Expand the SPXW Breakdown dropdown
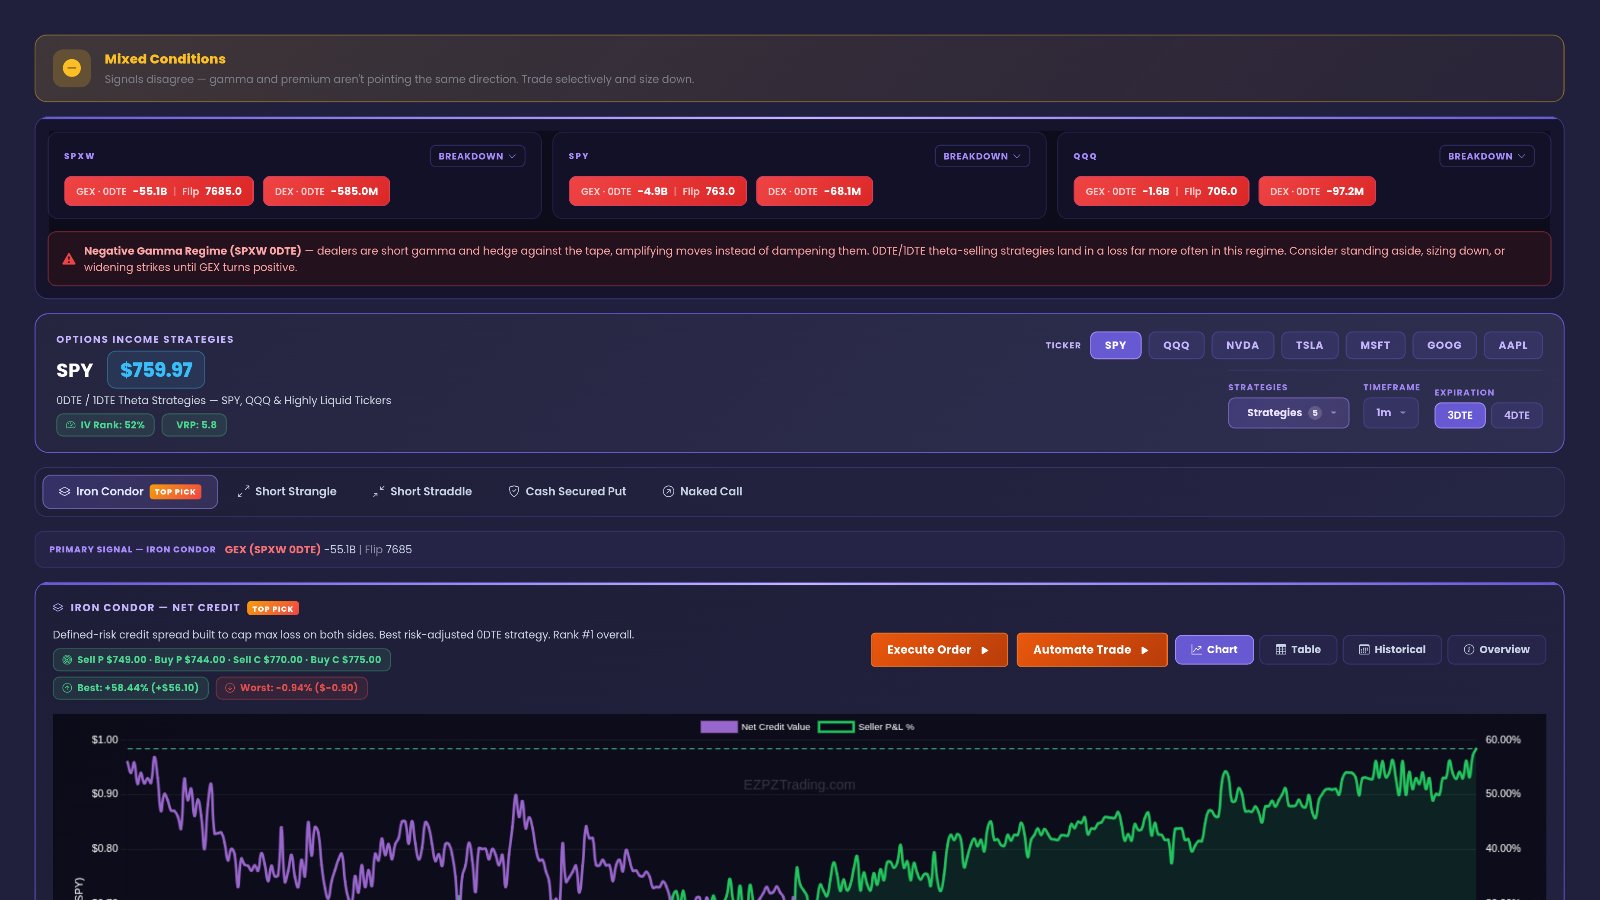The height and width of the screenshot is (900, 1600). coord(477,156)
